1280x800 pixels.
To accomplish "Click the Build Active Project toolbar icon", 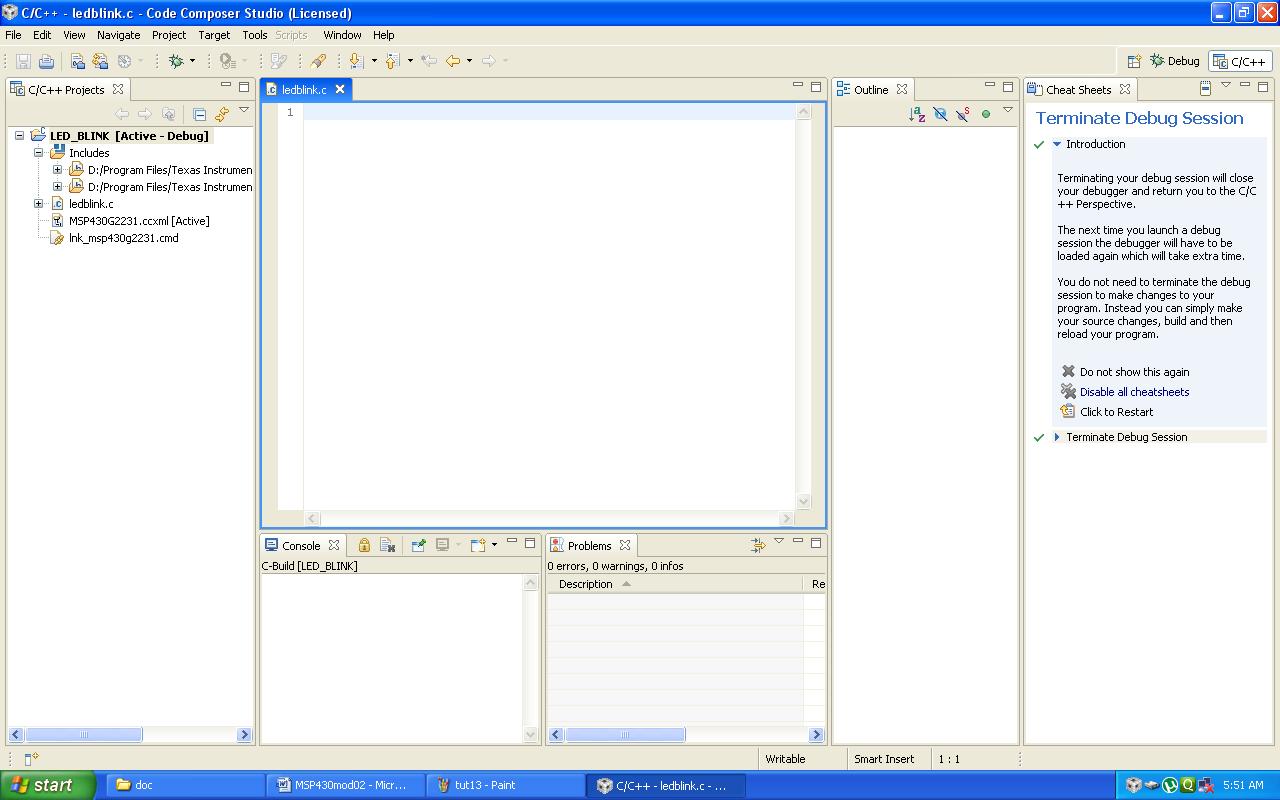I will 78,61.
